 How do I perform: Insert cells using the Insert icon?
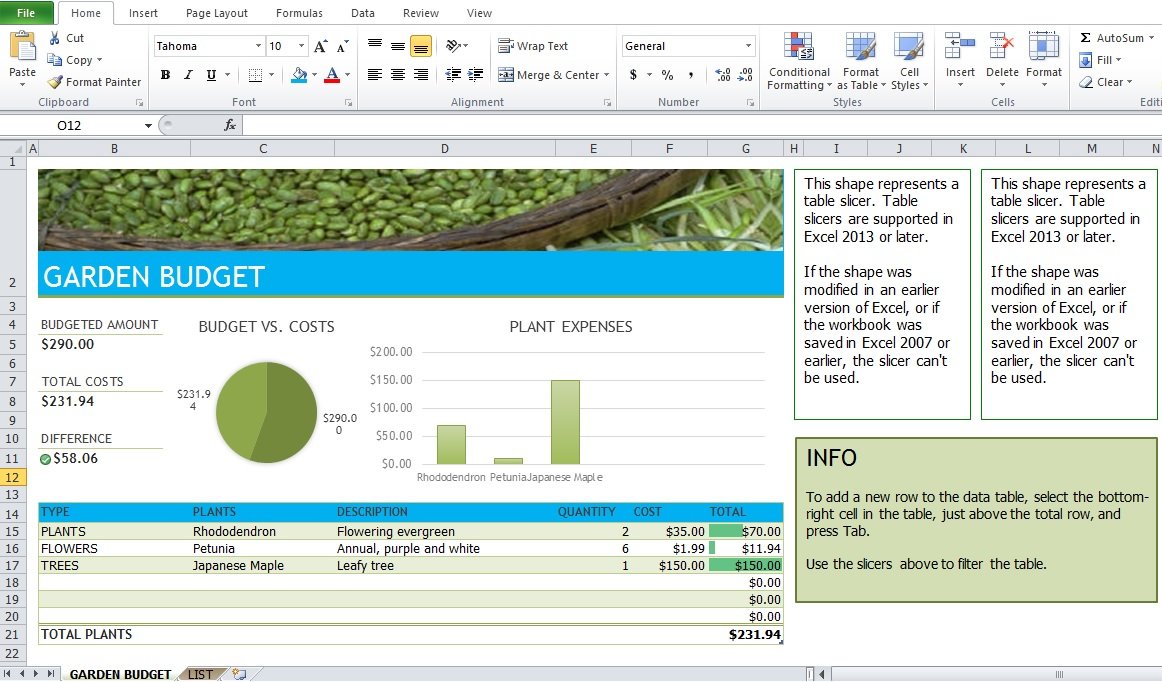point(960,46)
